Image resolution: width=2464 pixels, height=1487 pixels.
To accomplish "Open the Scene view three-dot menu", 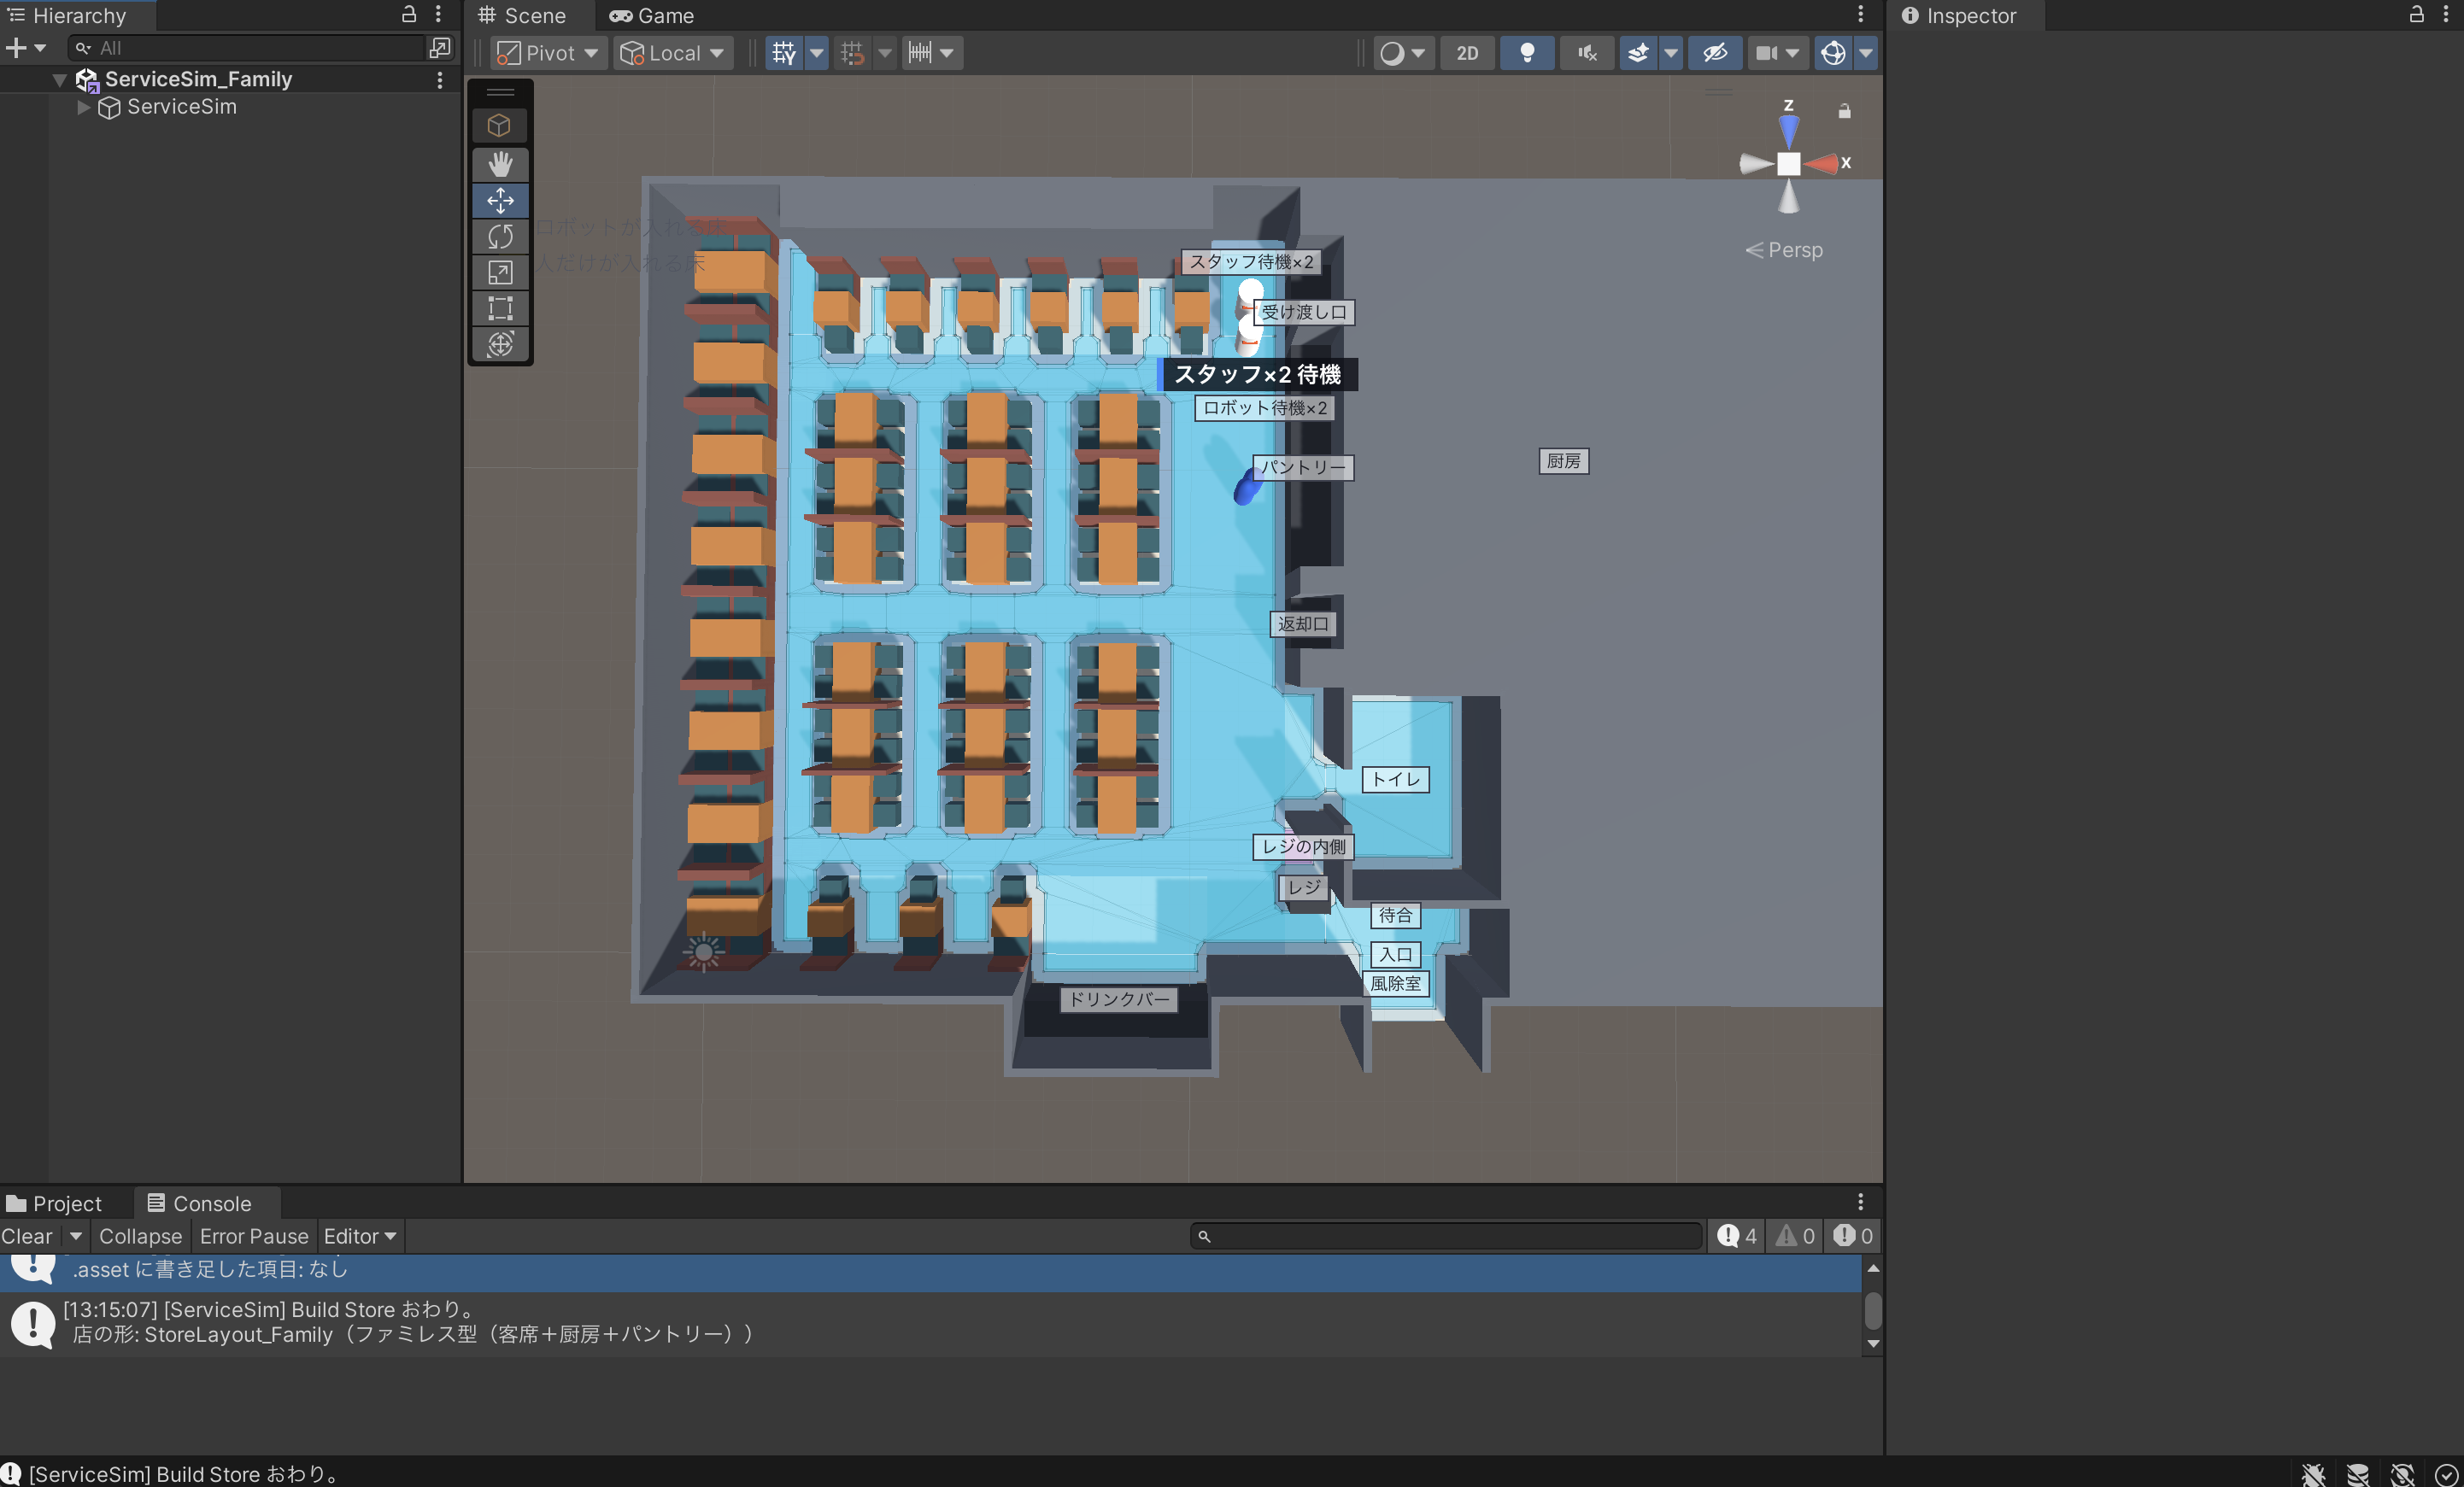I will click(1860, 14).
